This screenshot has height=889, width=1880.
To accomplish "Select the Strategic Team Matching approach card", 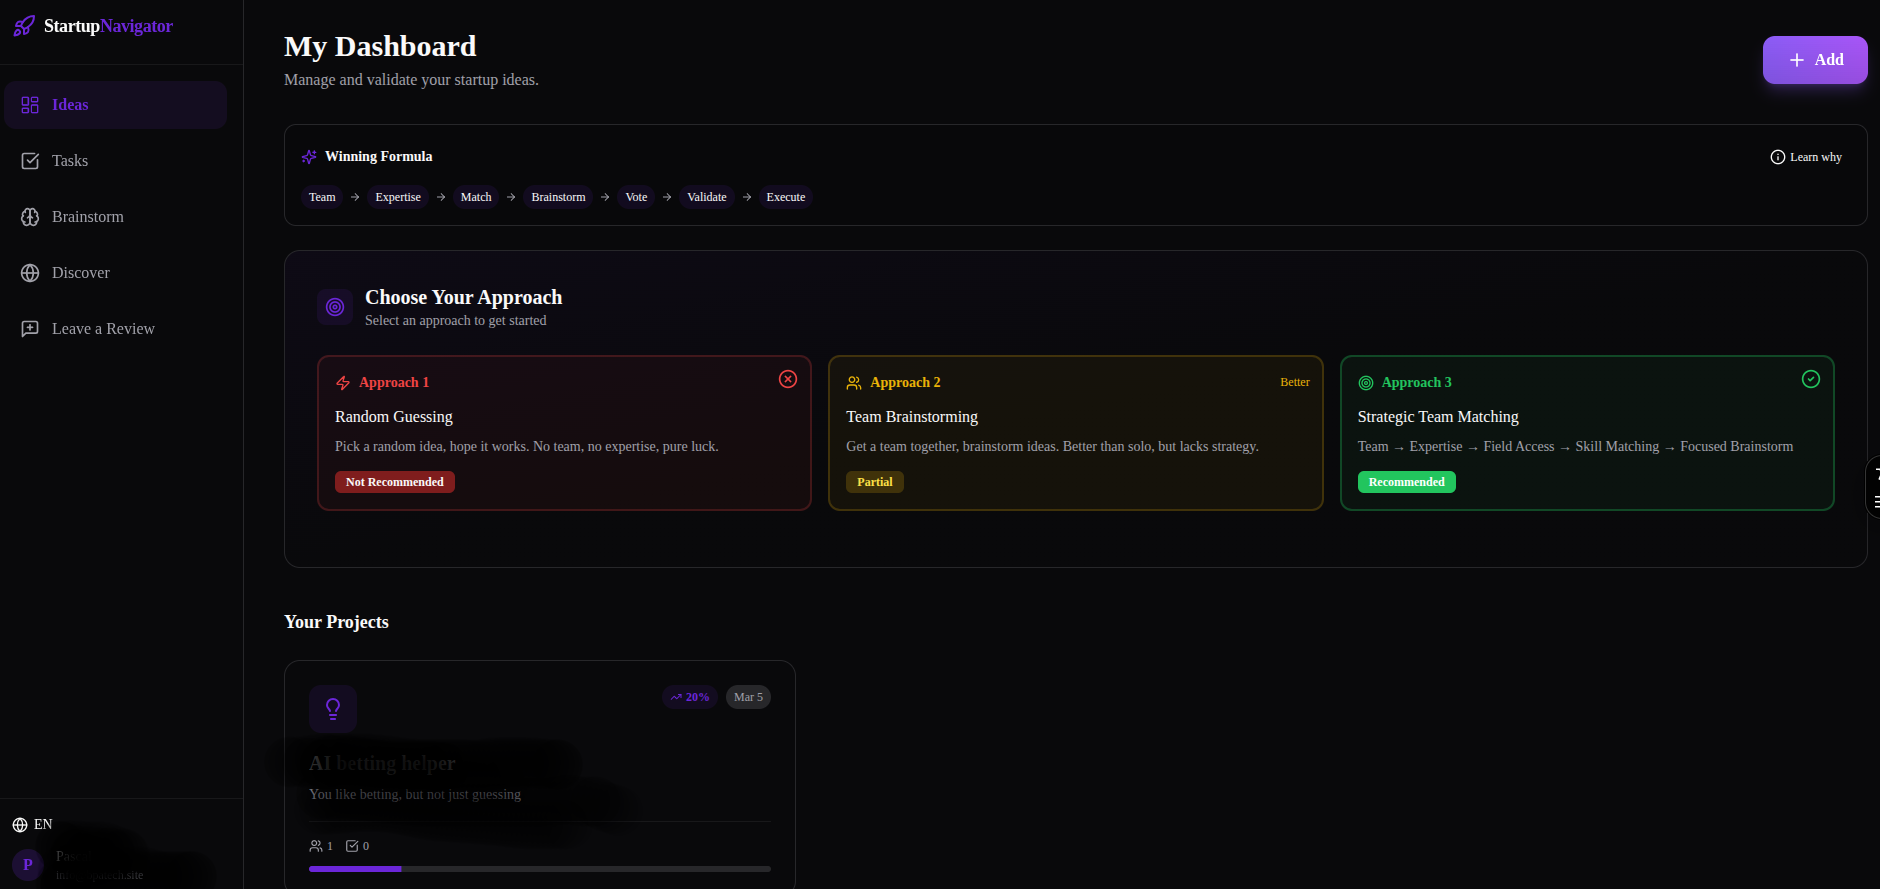I will tap(1586, 432).
